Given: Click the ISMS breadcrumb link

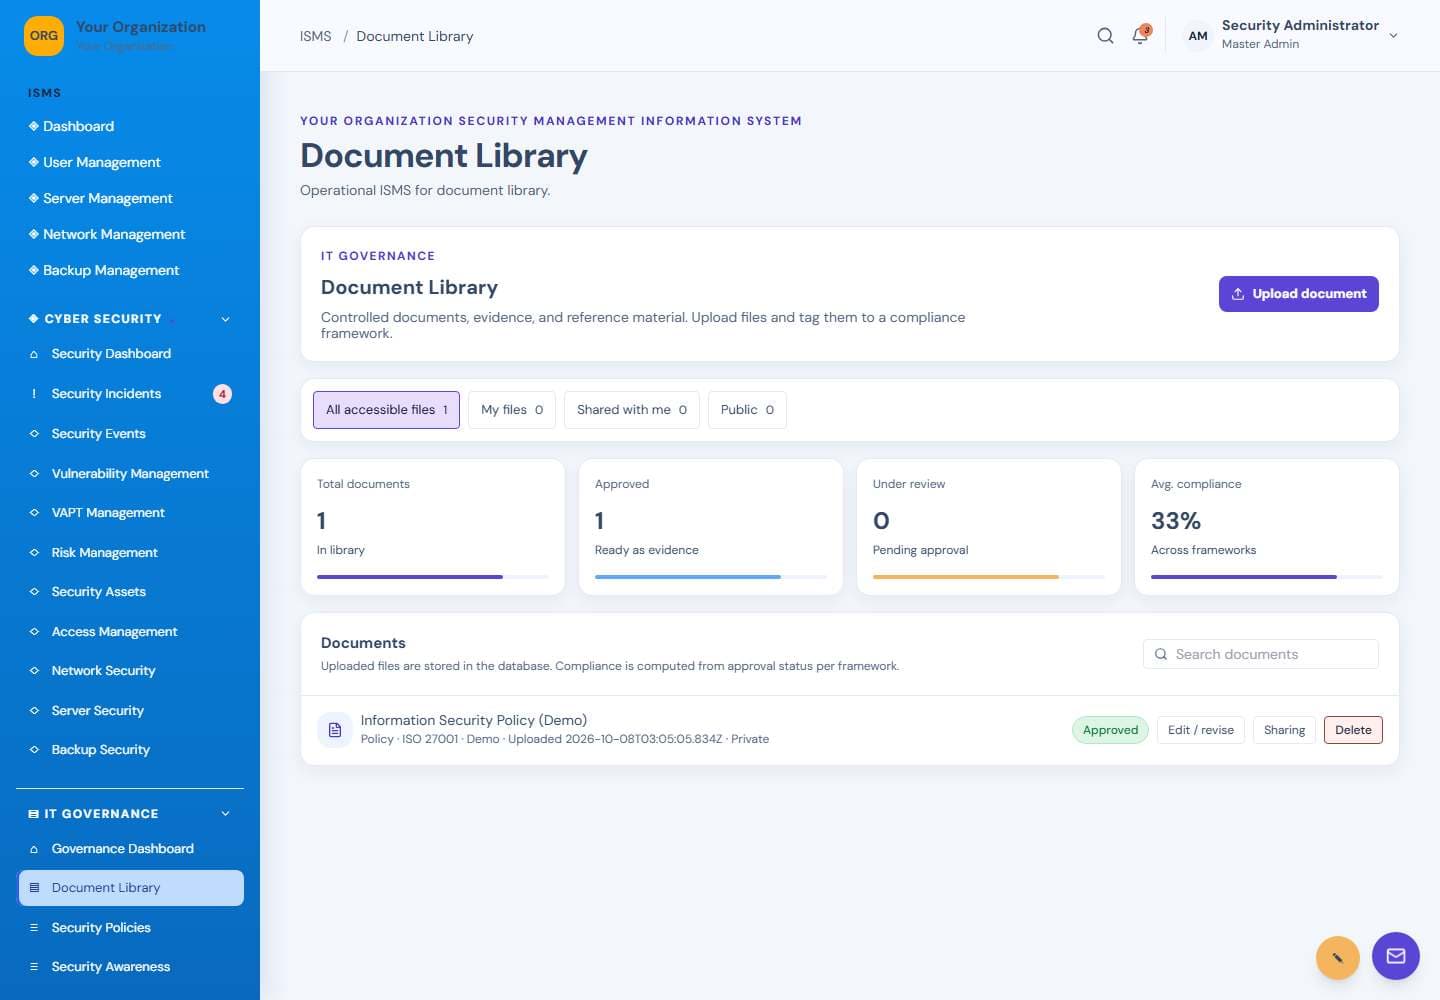Looking at the screenshot, I should 315,36.
